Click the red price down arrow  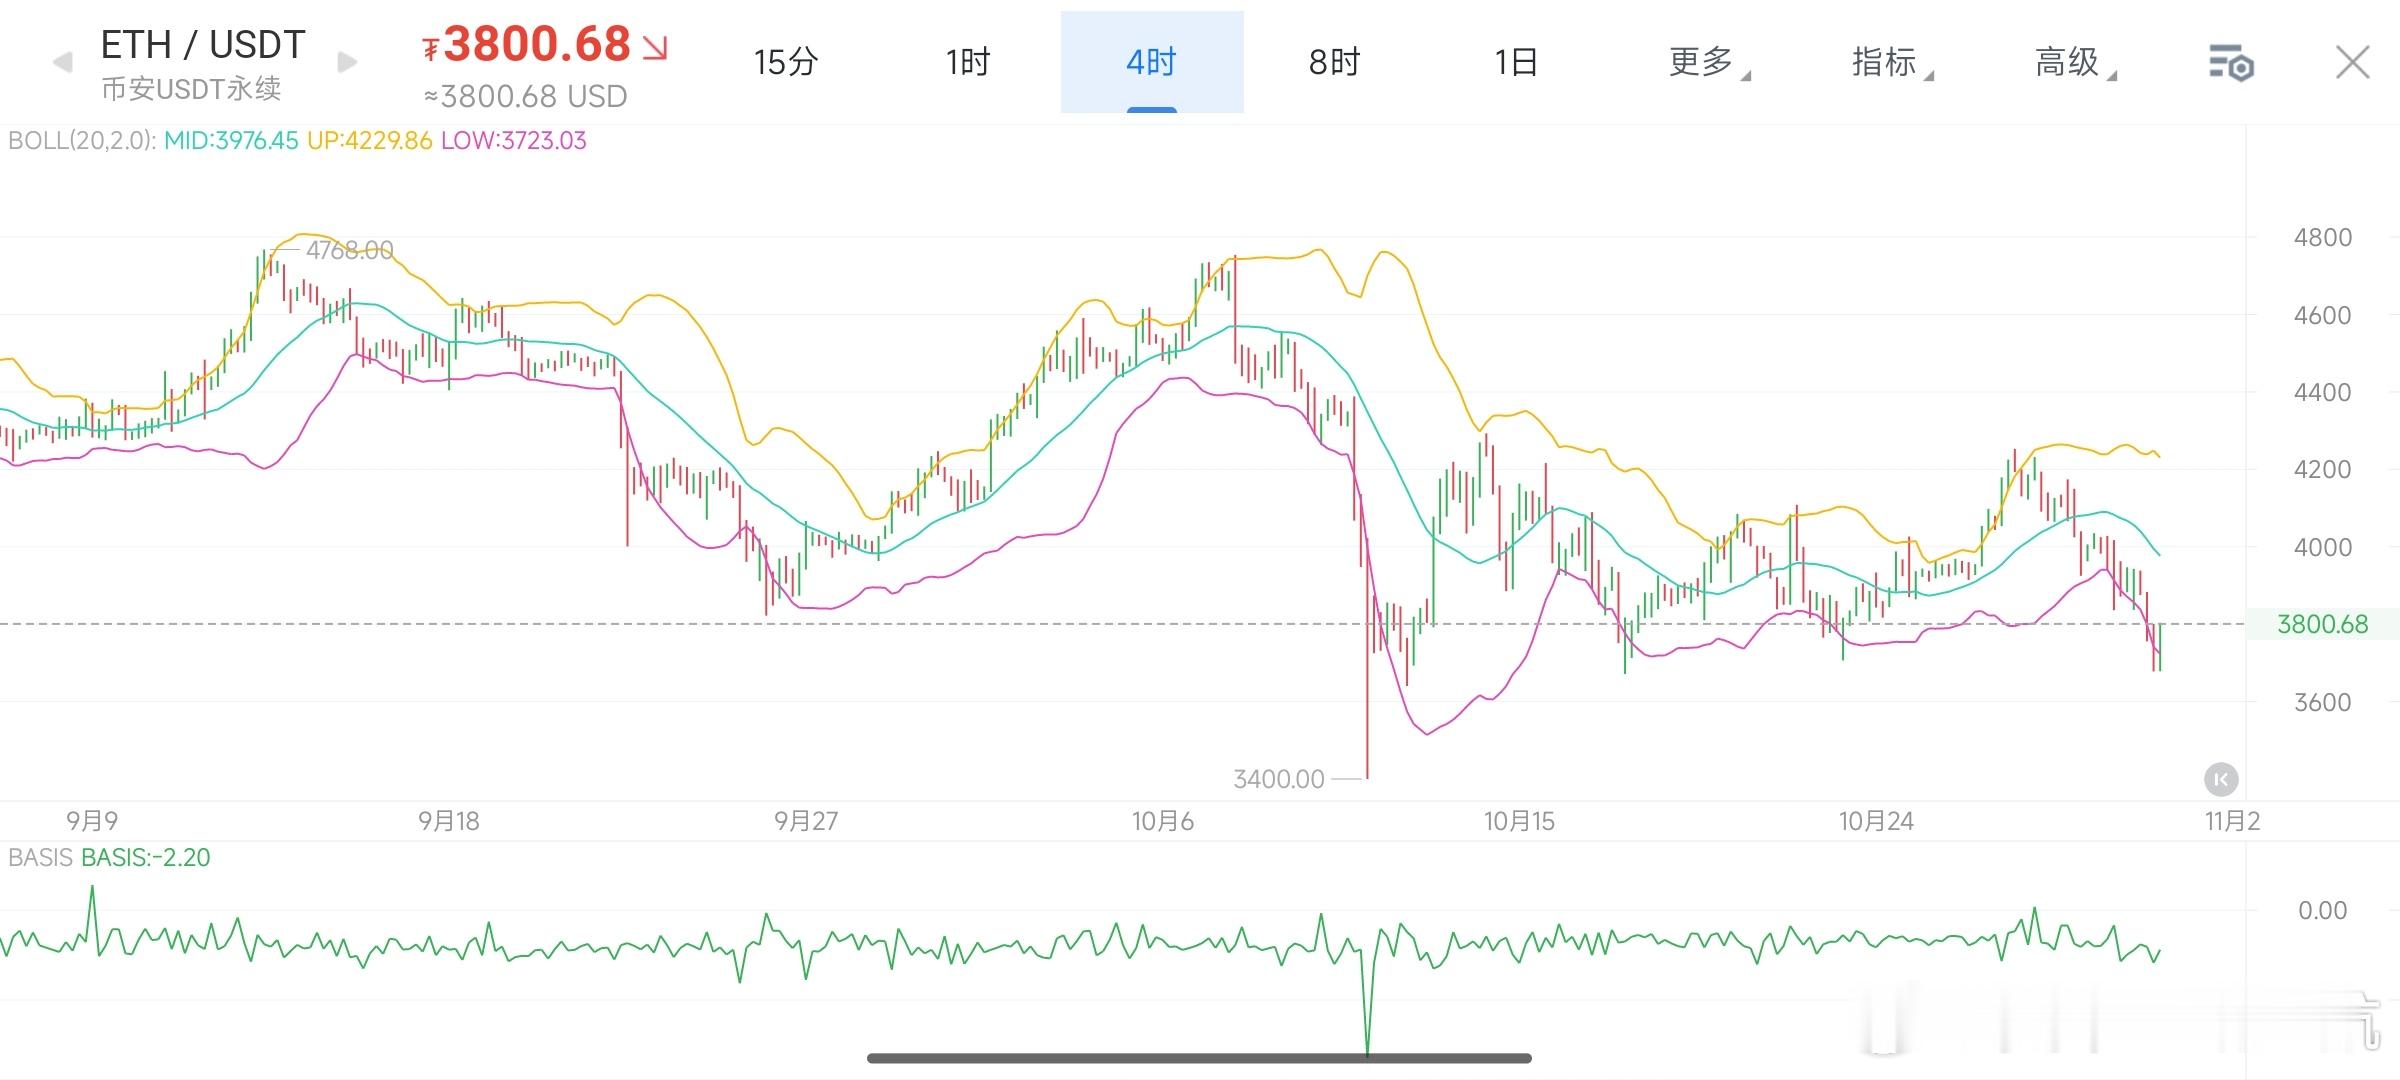point(655,47)
